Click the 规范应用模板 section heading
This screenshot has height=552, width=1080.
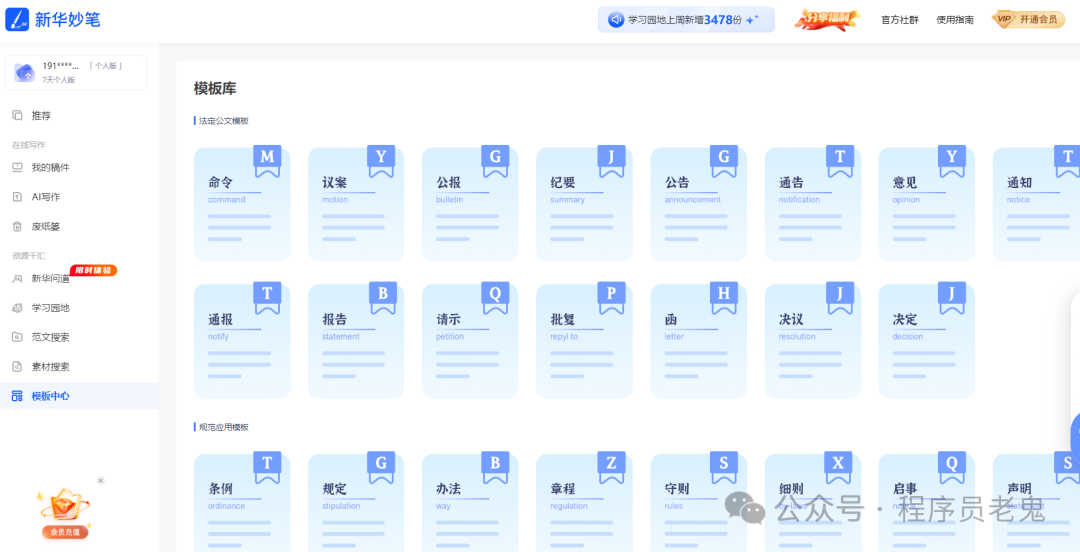tap(223, 427)
